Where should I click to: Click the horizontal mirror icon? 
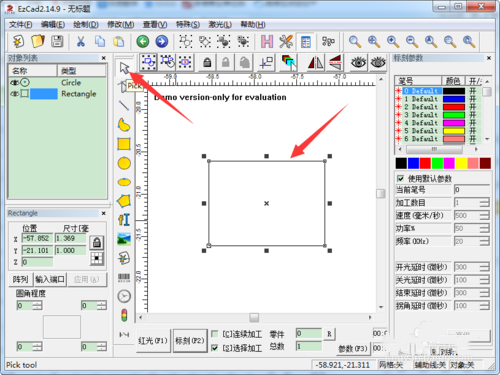point(315,62)
